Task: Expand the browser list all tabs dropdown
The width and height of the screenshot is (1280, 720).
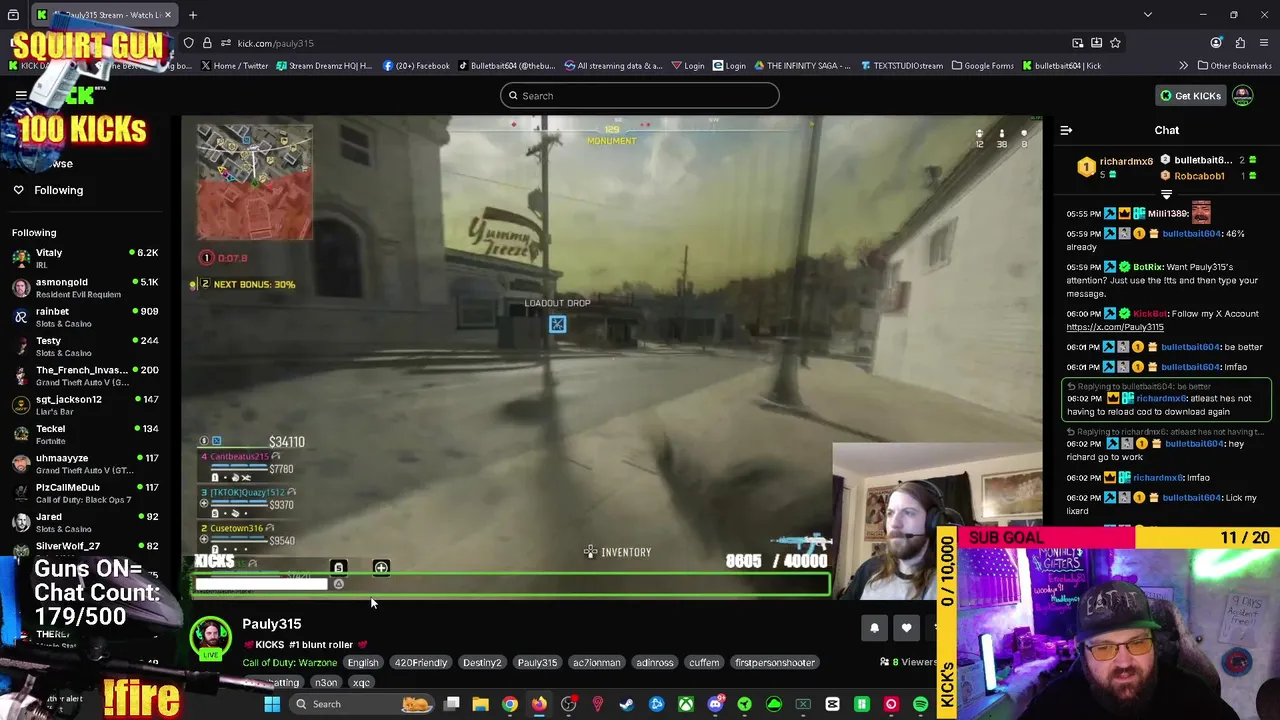Action: pos(1148,15)
